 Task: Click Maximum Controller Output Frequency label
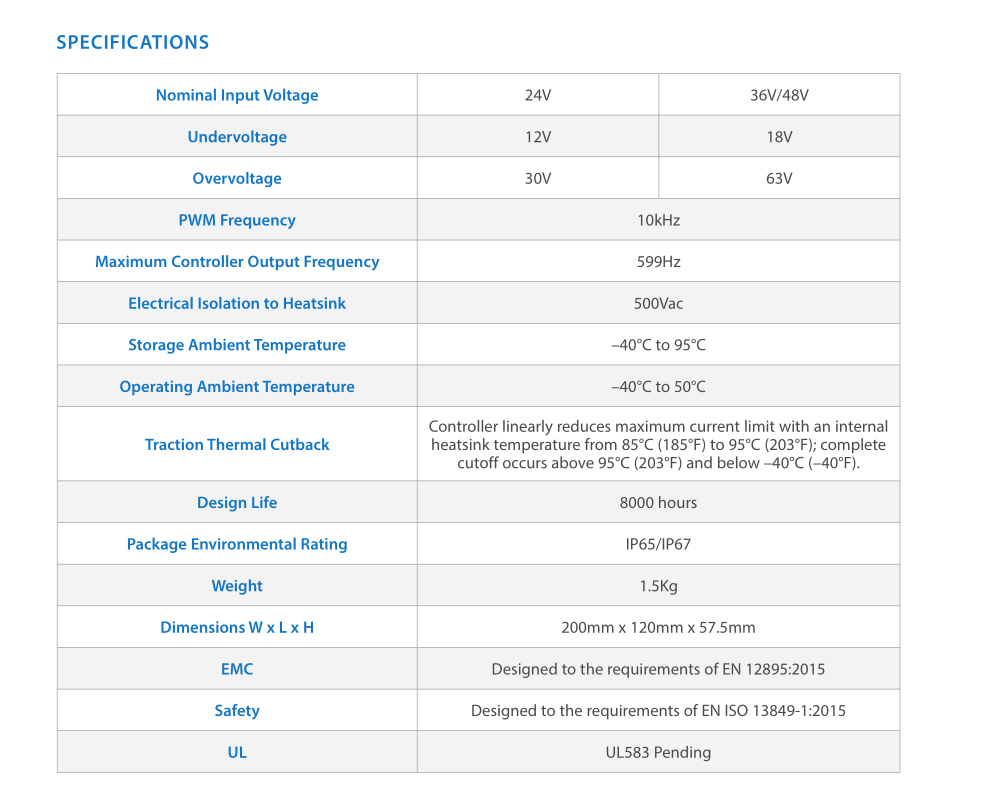point(237,262)
